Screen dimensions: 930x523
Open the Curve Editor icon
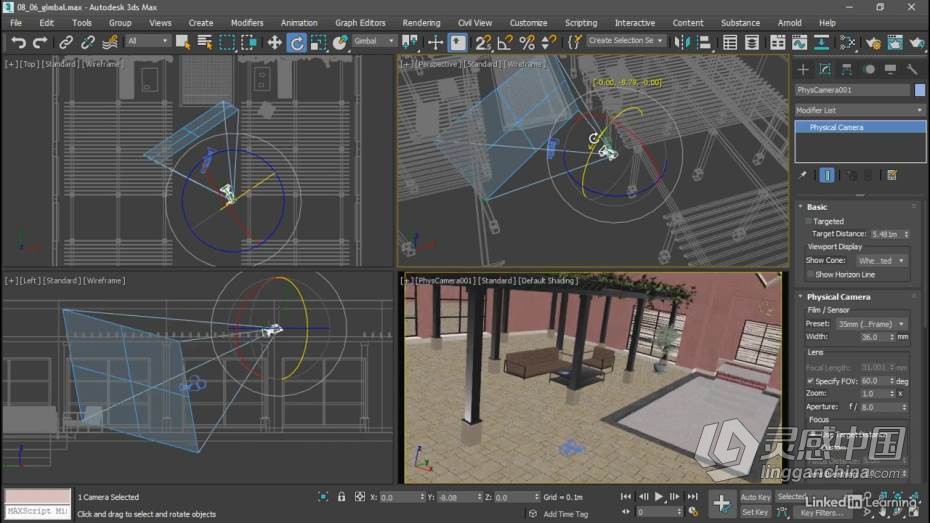(800, 42)
